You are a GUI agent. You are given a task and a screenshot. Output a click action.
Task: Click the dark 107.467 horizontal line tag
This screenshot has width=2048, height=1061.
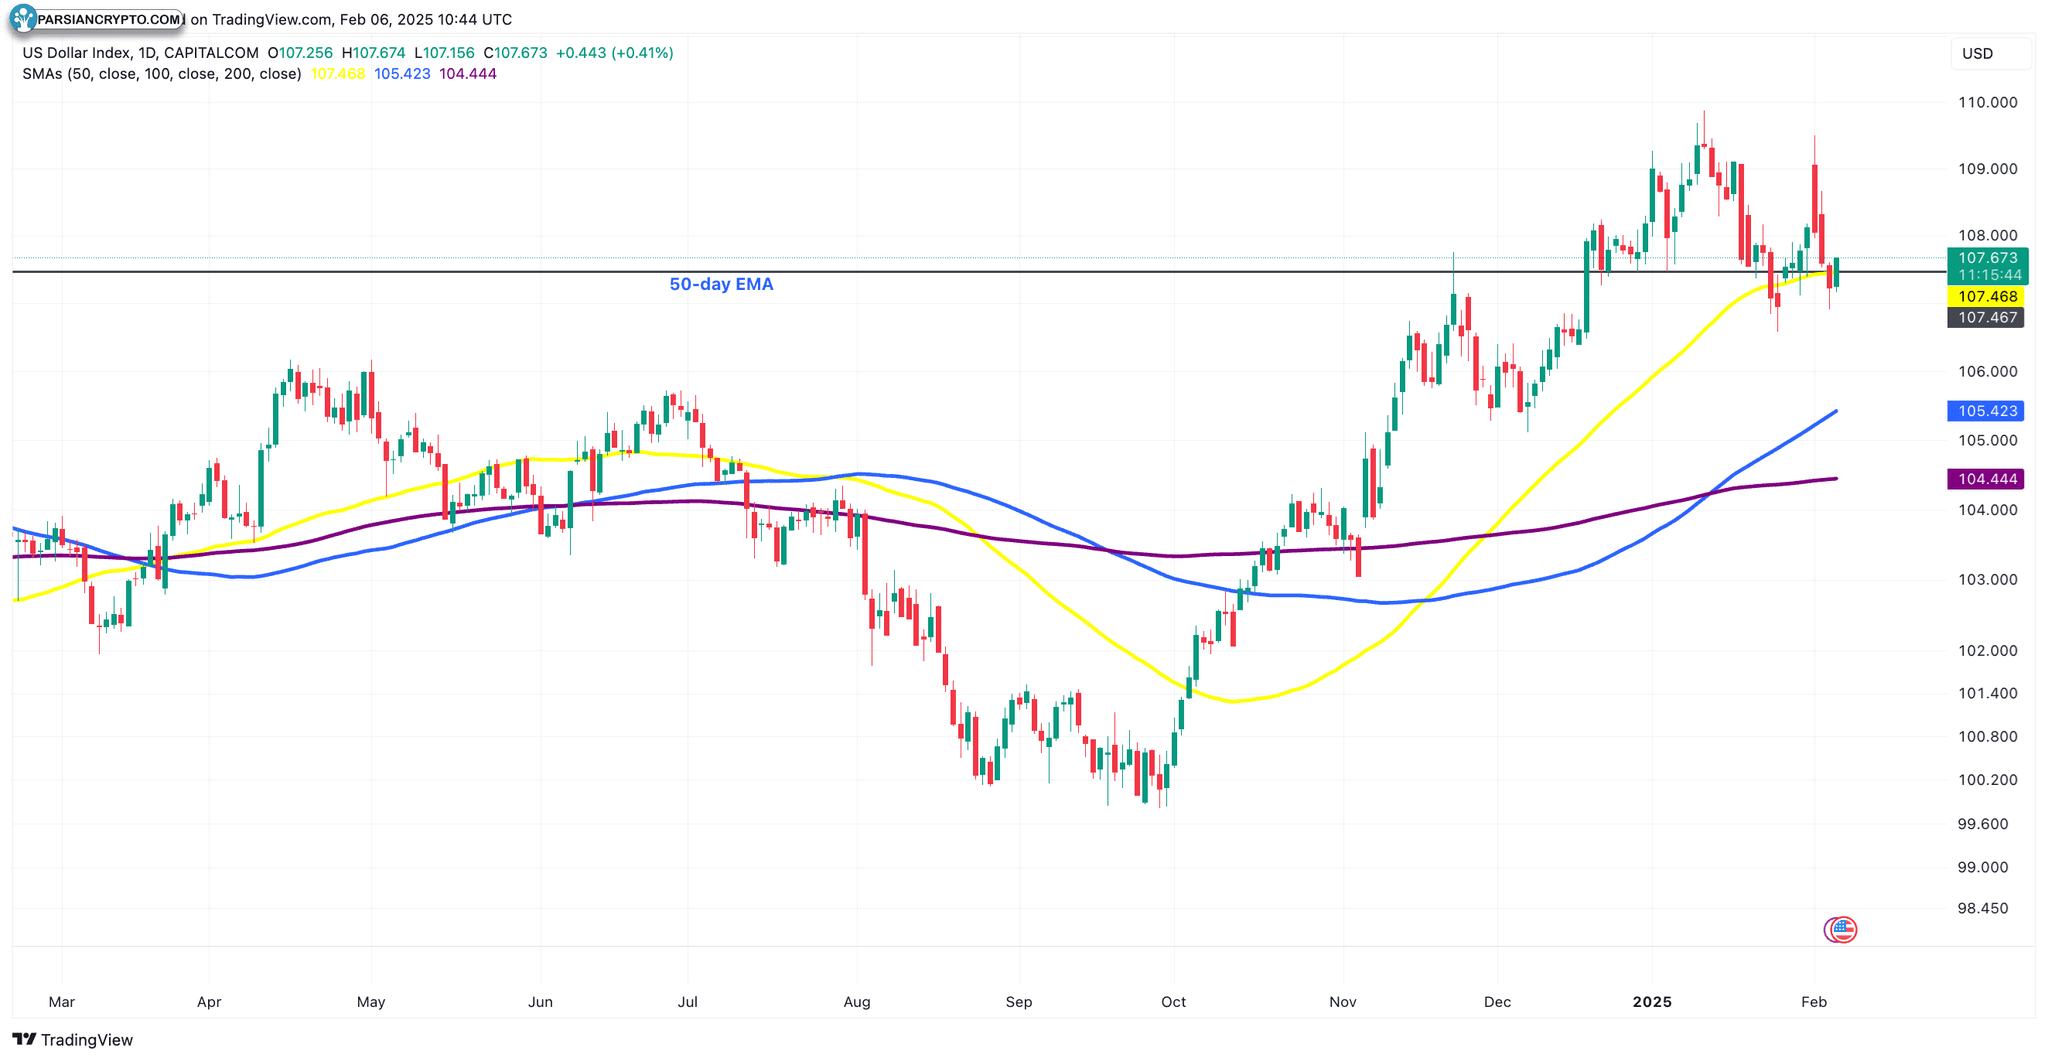coord(1986,318)
